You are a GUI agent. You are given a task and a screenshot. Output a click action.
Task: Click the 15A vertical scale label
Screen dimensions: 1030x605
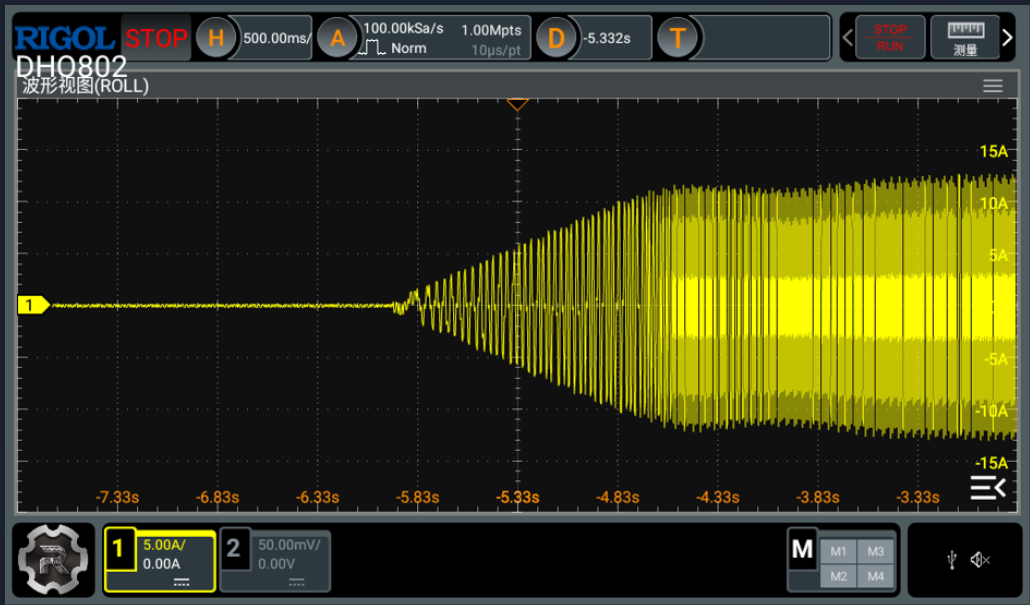tap(993, 151)
